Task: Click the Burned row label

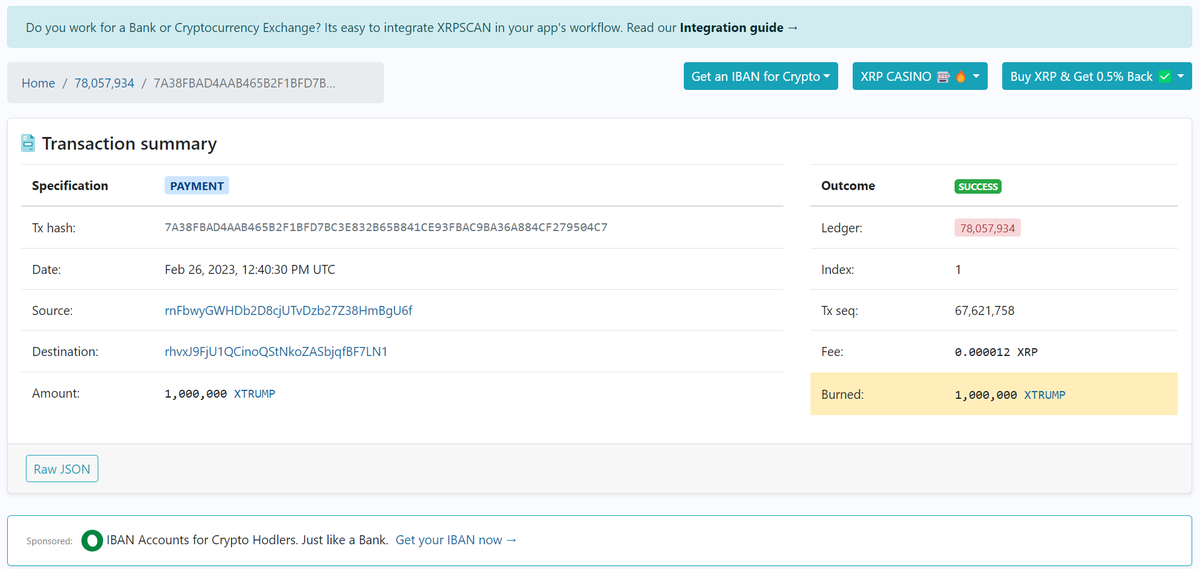Action: (842, 395)
